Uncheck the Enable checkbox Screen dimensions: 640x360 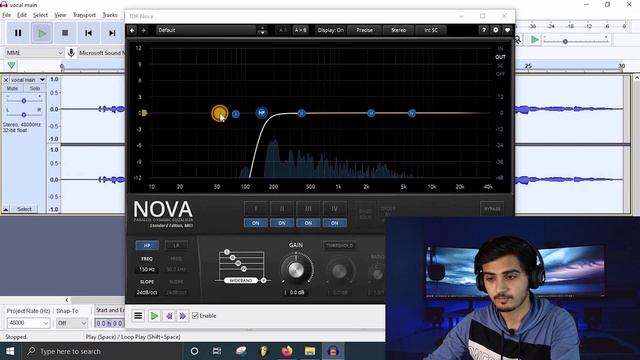pos(195,316)
